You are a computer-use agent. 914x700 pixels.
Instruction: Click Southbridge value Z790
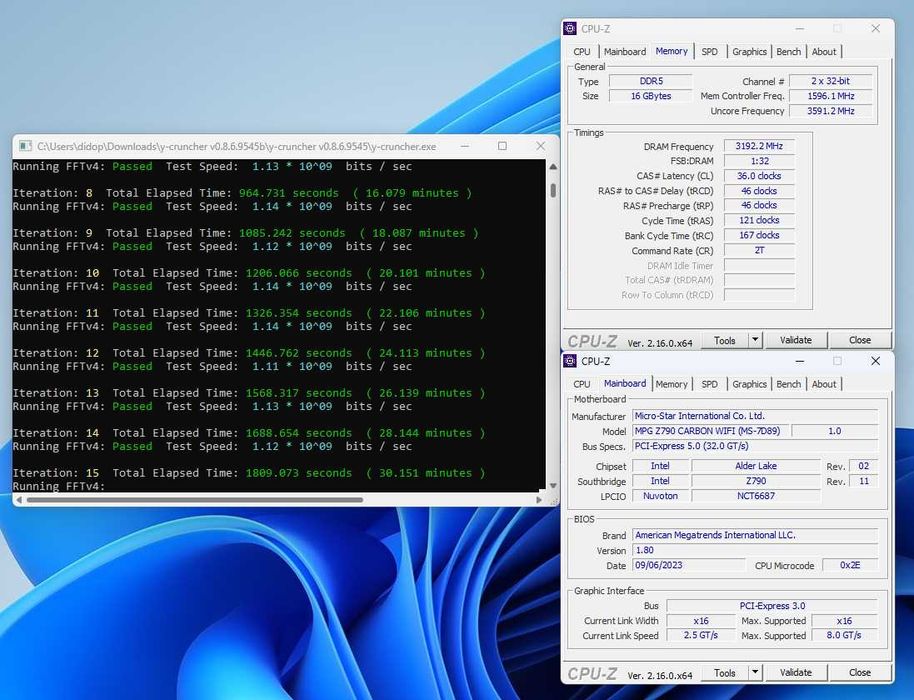click(755, 481)
